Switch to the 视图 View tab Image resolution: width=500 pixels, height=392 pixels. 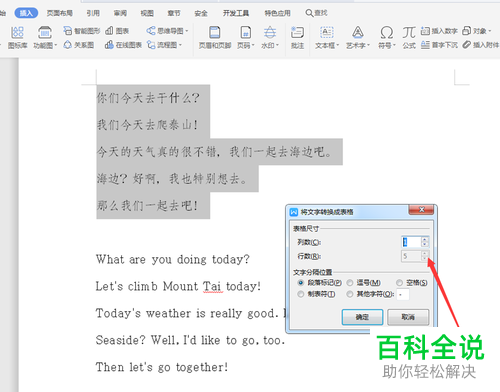pos(147,13)
